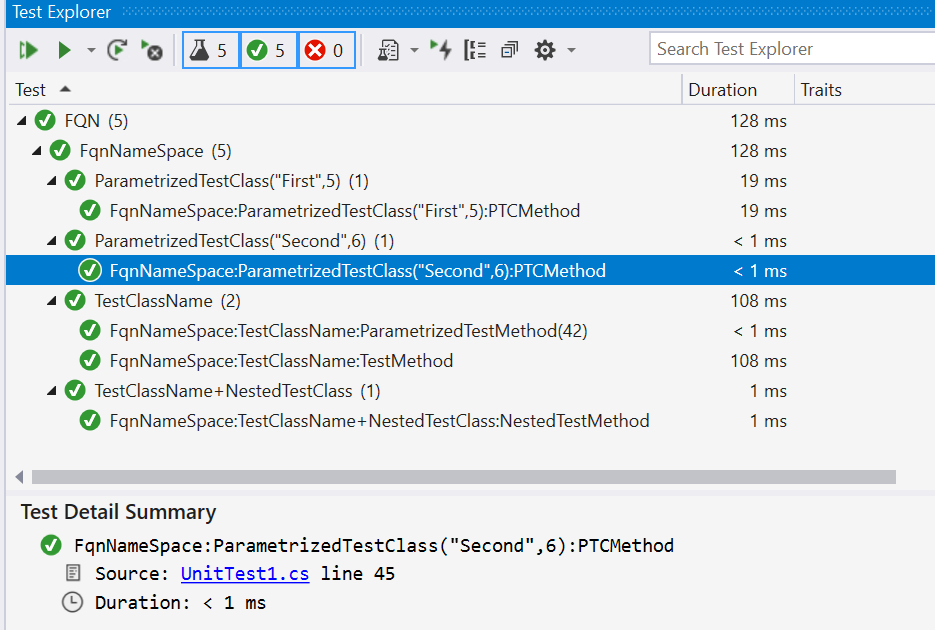Collapse ParametrizedTestClass("First",5) group

point(52,181)
